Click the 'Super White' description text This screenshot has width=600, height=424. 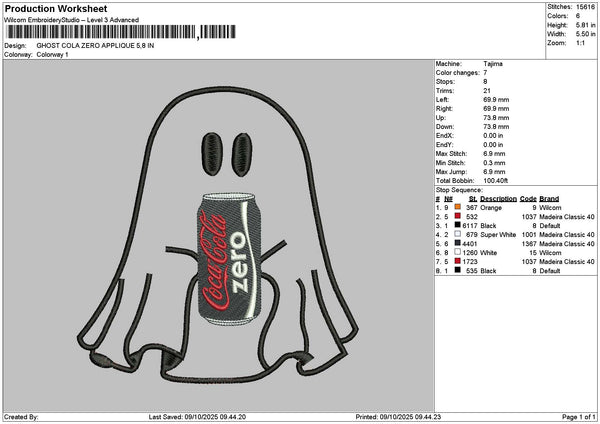[x=498, y=235]
